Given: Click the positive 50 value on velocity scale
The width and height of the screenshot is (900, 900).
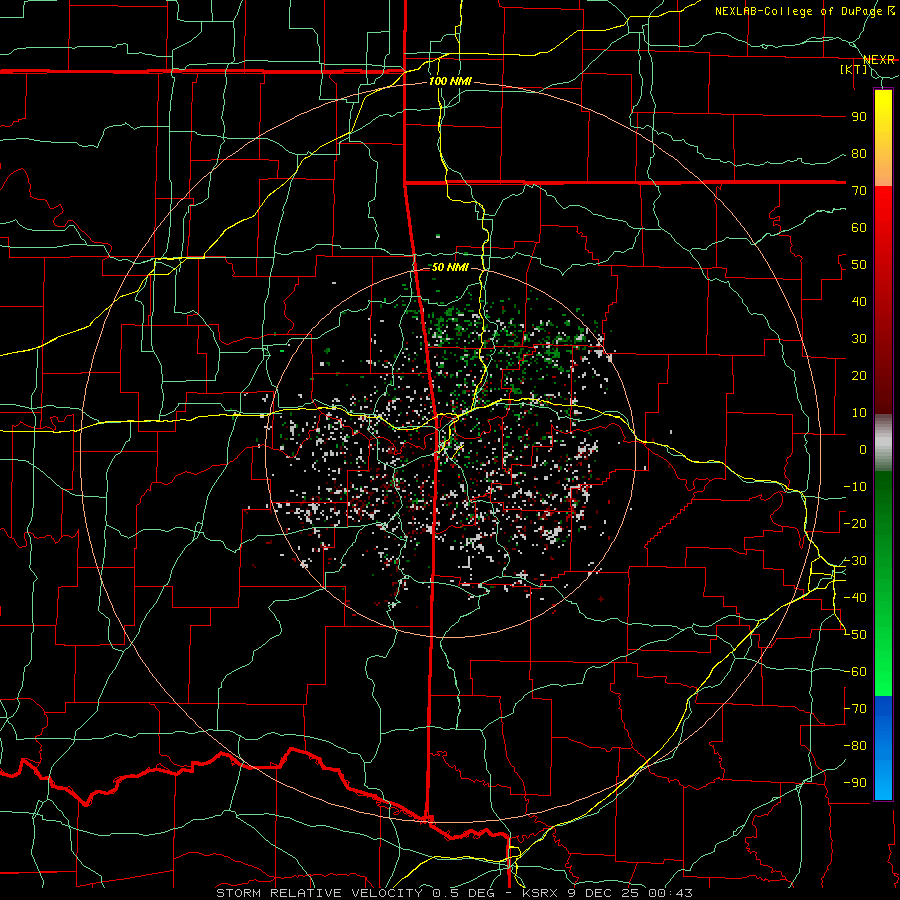Looking at the screenshot, I should pos(859,265).
